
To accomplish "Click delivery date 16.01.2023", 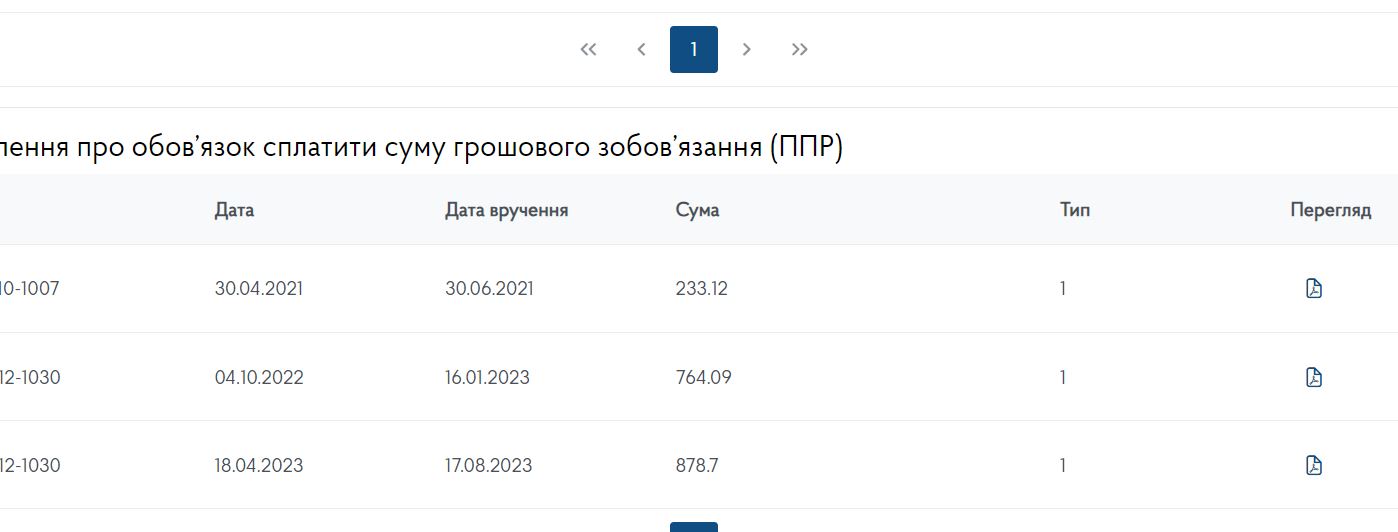I will (x=487, y=377).
